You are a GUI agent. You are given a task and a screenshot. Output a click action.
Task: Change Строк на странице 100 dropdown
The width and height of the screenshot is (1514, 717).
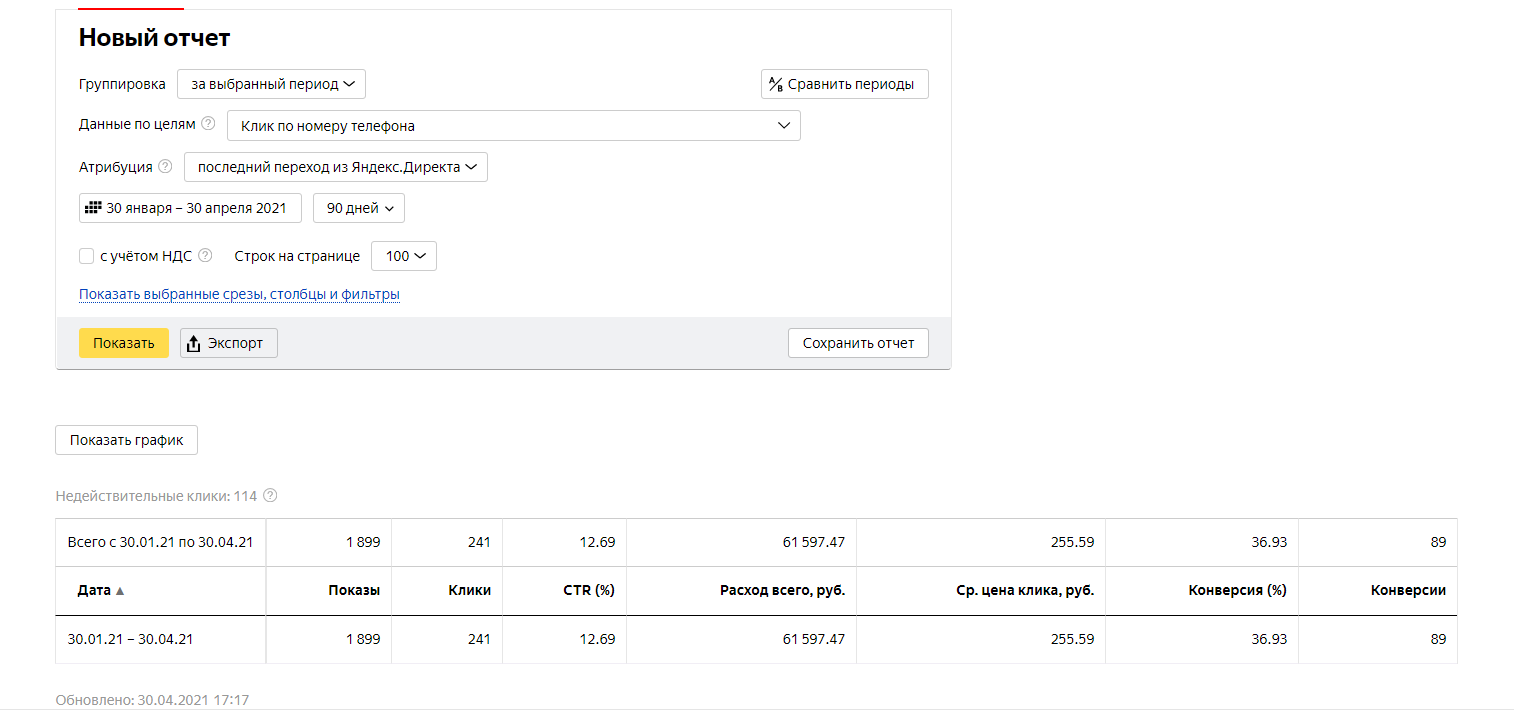[404, 256]
